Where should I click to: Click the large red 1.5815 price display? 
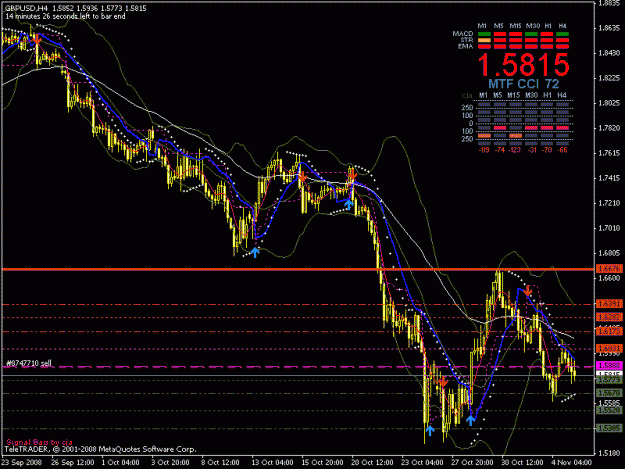pos(524,65)
